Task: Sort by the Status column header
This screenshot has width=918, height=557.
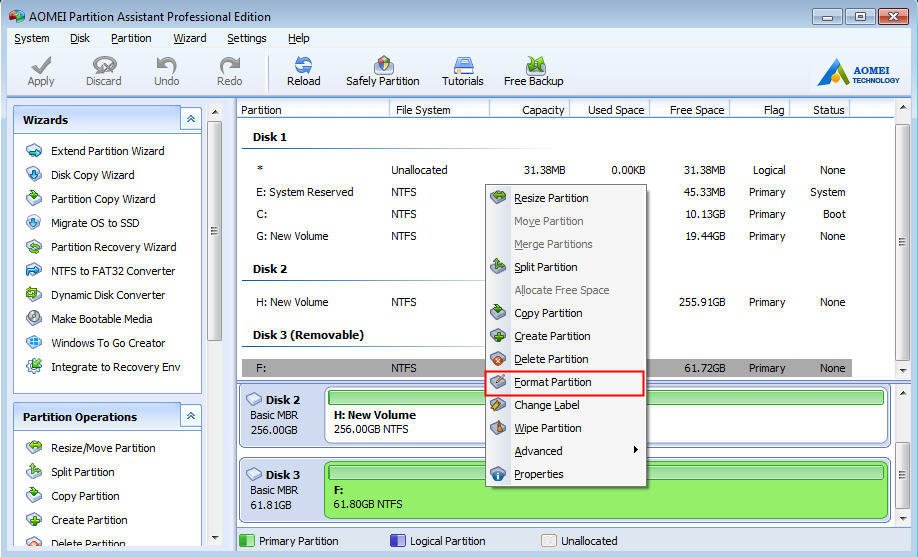Action: click(820, 110)
